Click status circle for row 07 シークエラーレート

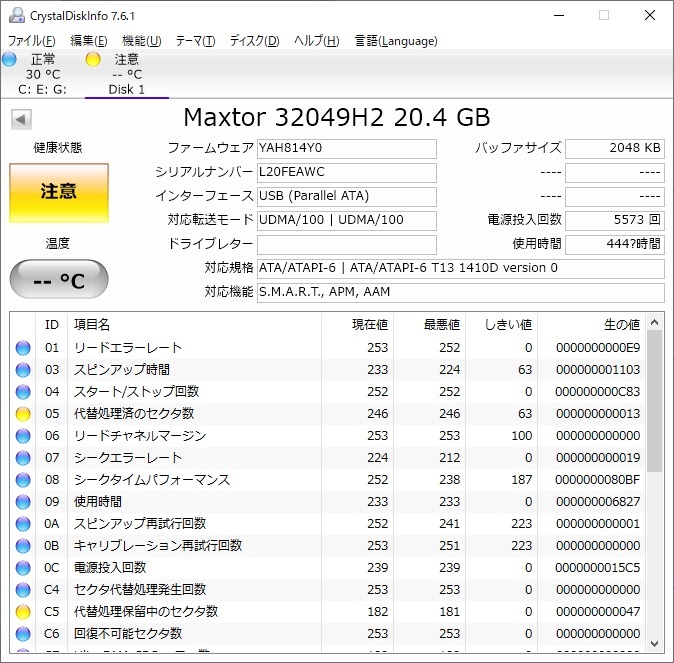(23, 457)
